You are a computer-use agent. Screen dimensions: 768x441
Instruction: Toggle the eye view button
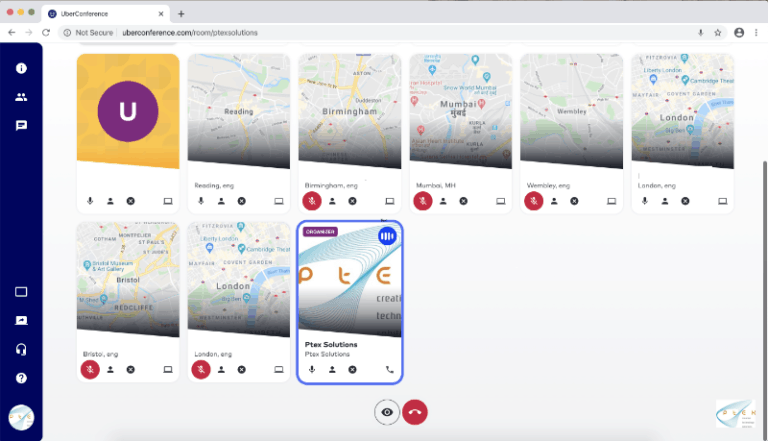tap(387, 412)
